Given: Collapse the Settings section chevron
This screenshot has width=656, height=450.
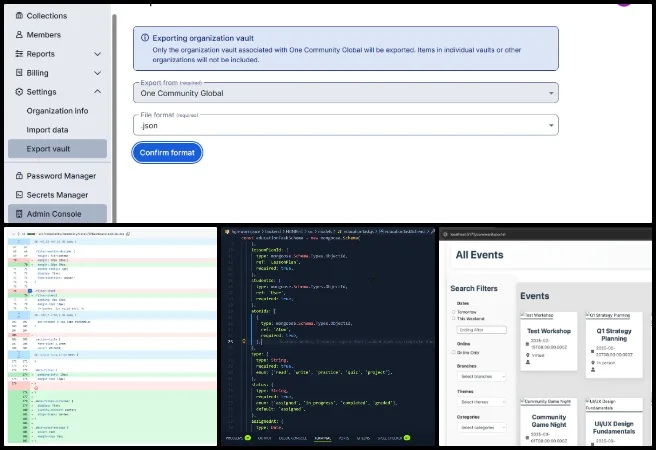Looking at the screenshot, I should point(97,91).
